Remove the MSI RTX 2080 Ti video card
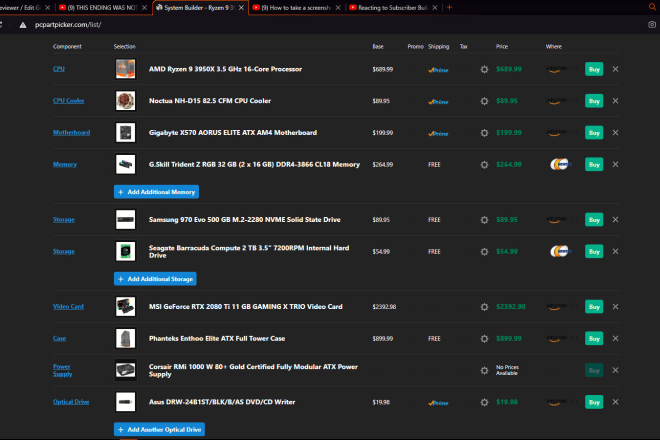This screenshot has height=440, width=660. tap(615, 307)
